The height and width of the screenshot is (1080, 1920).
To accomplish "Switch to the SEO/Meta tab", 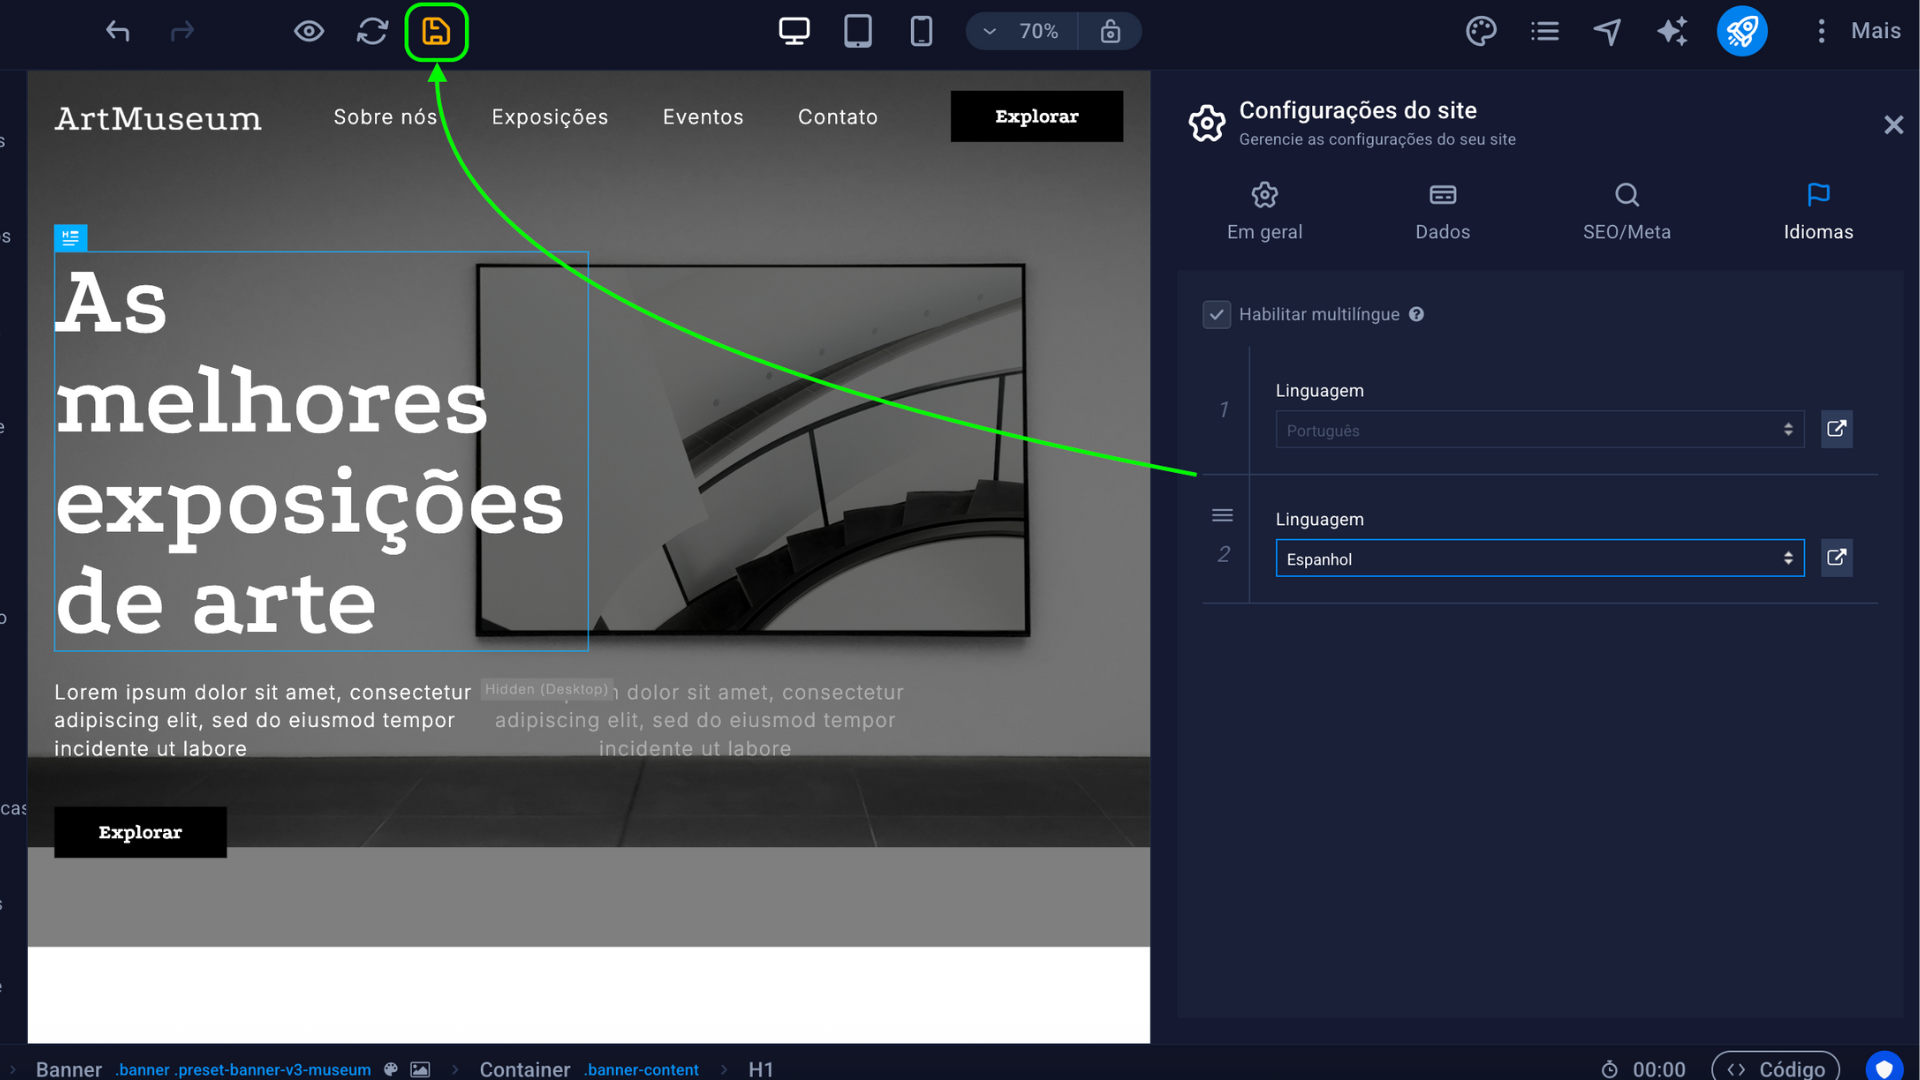I will point(1626,211).
